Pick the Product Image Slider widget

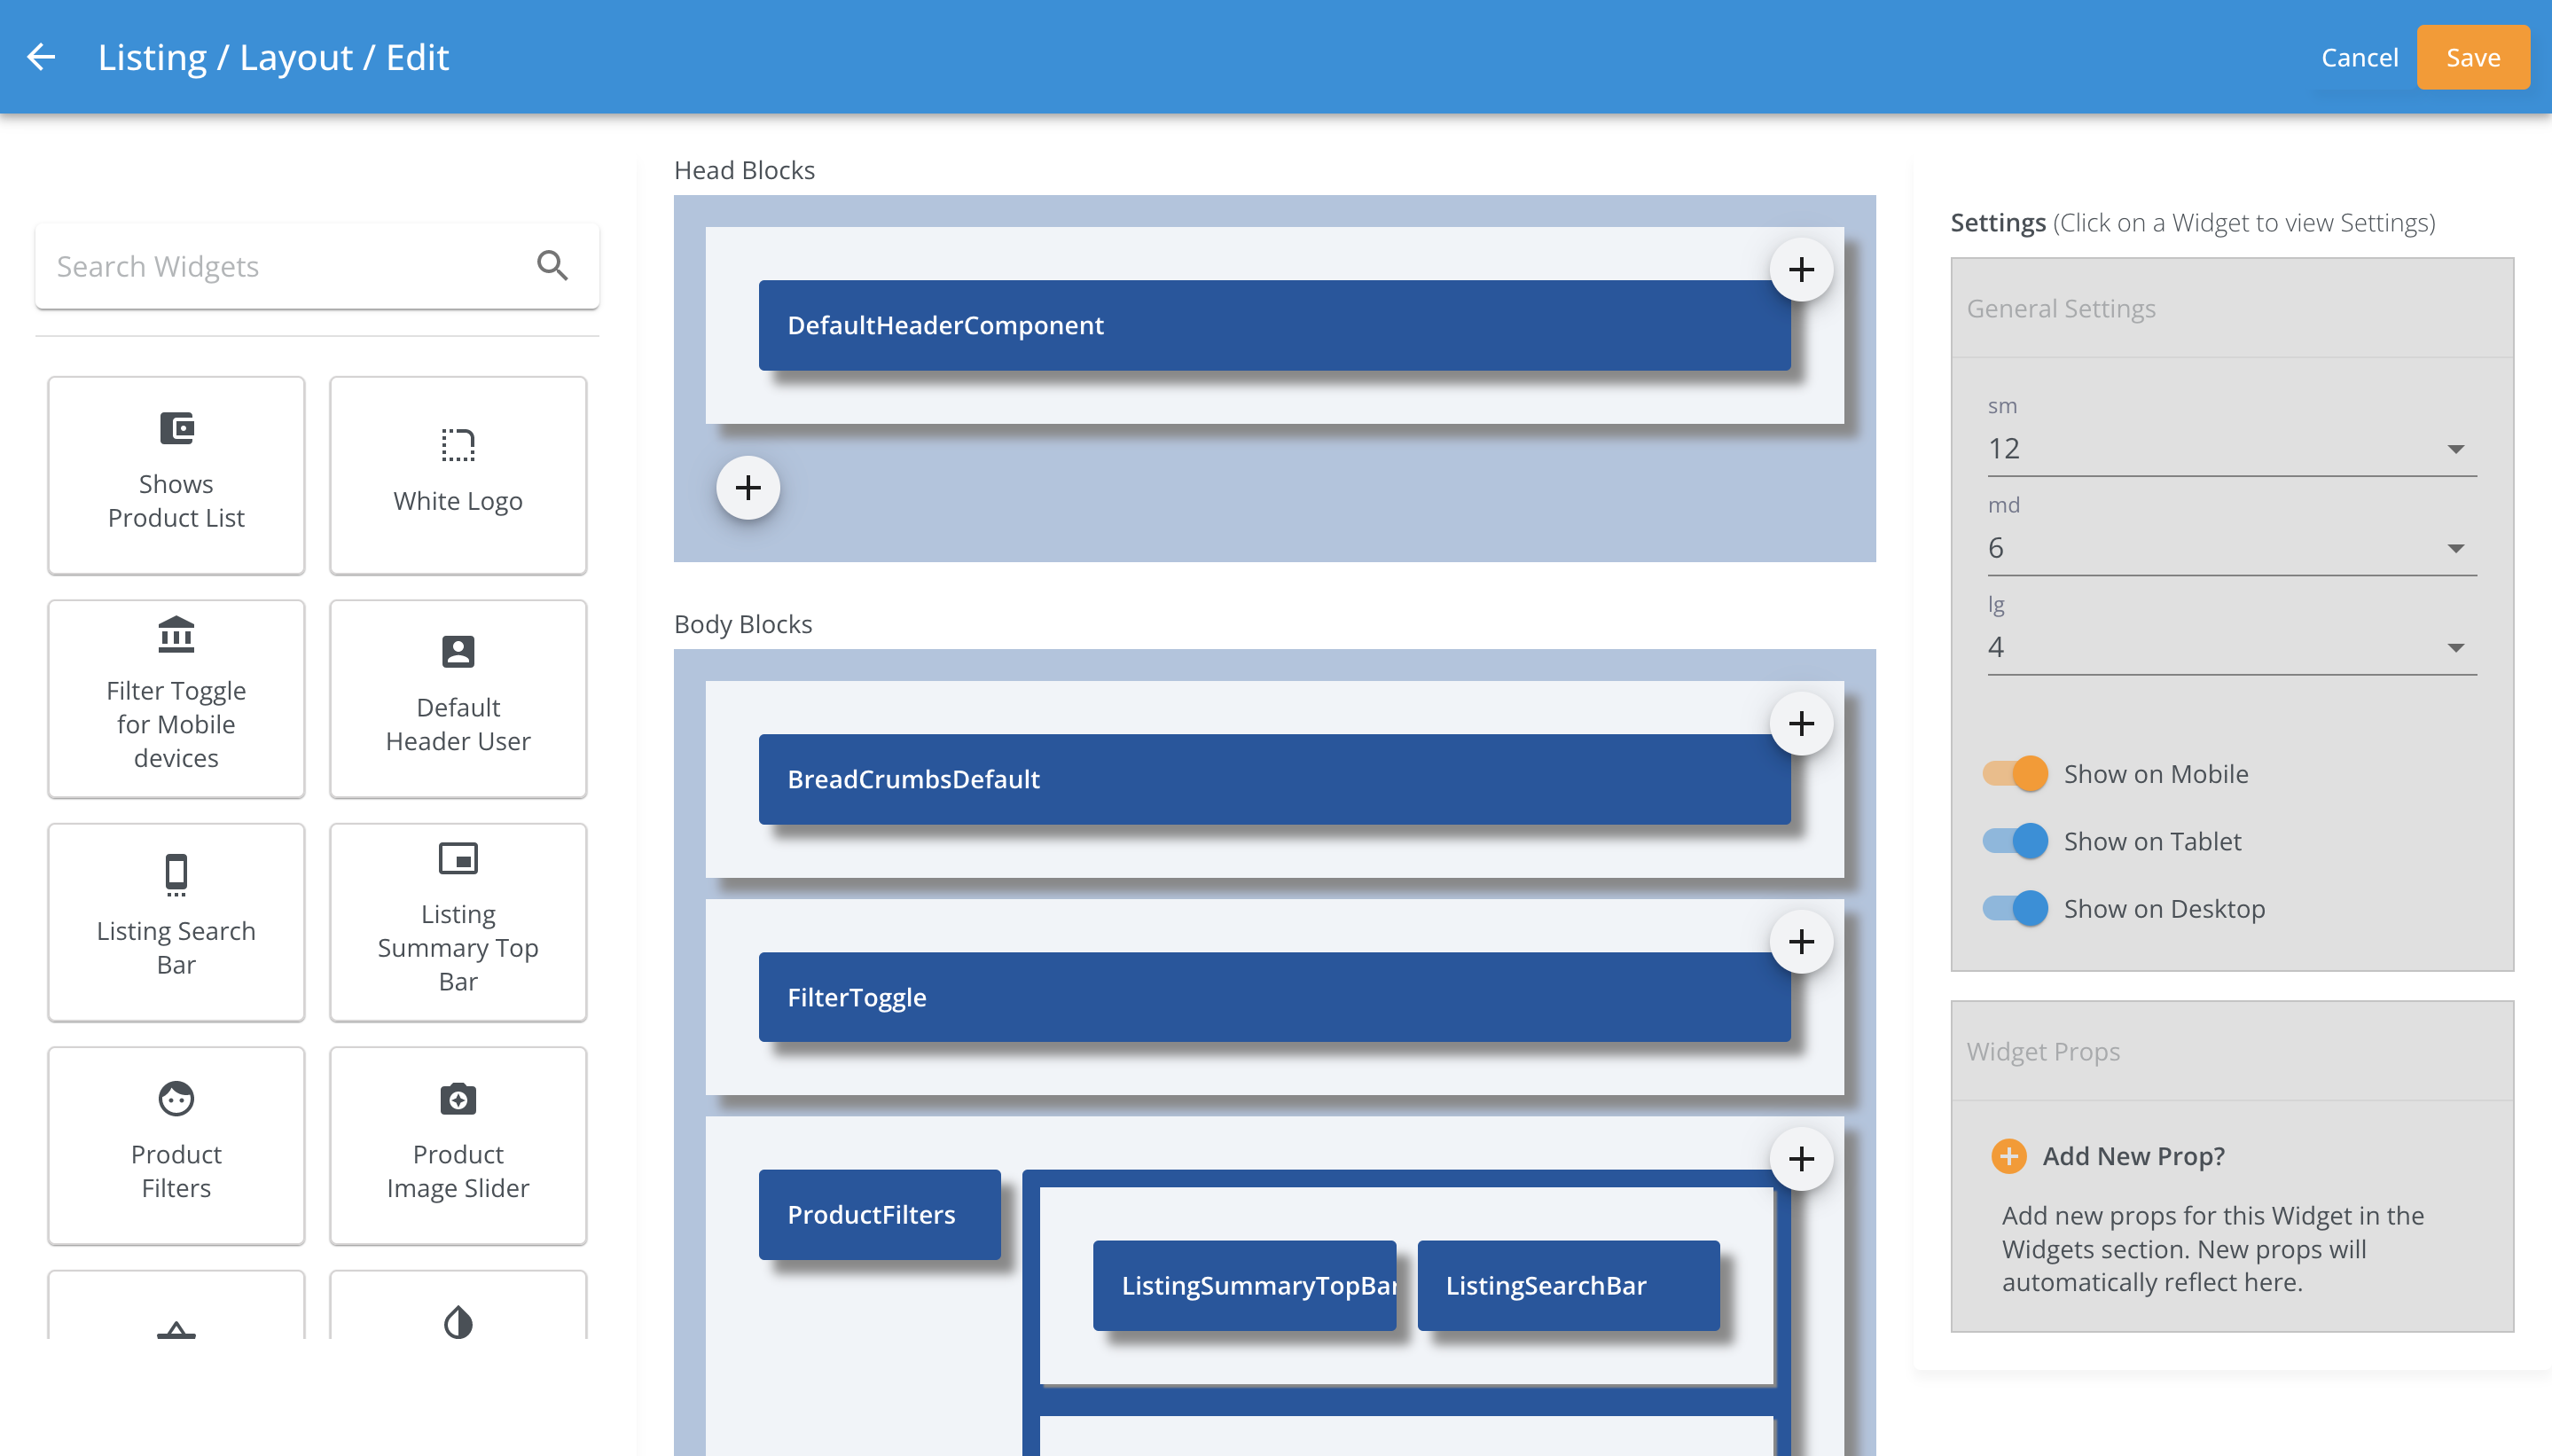458,1146
